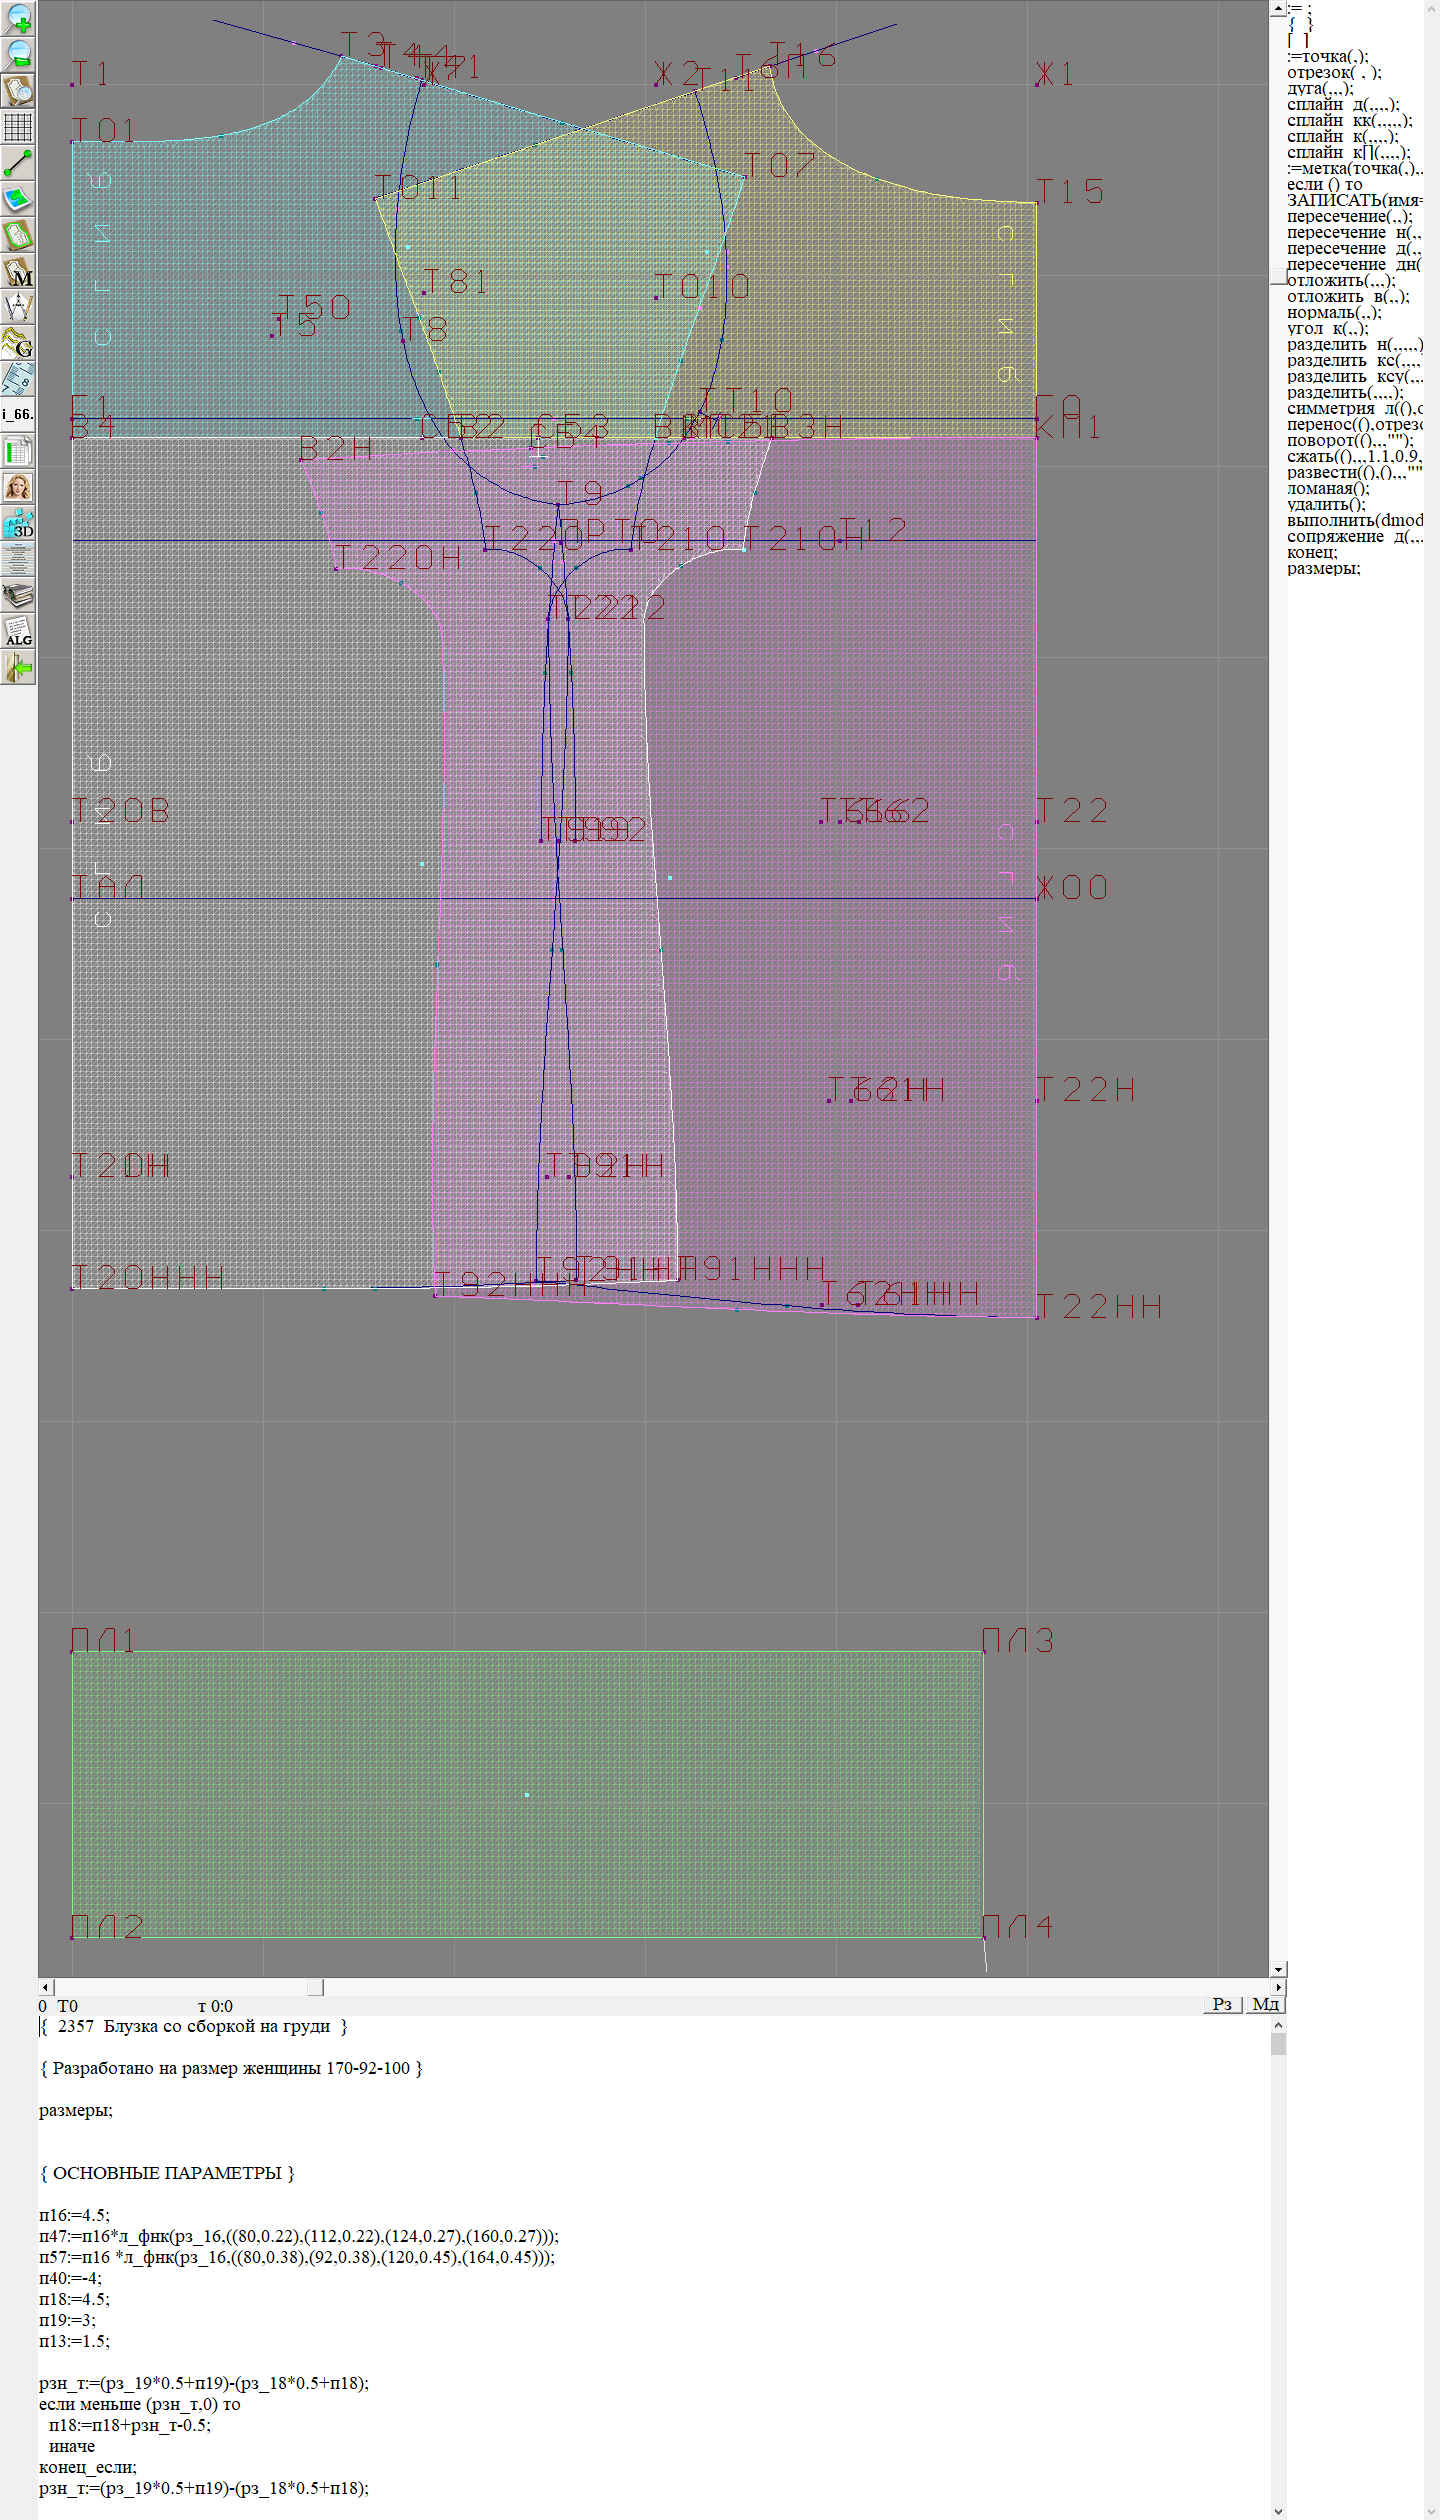Click the zoom out magnifier icon
1440x2520 pixels.
tap(18, 54)
